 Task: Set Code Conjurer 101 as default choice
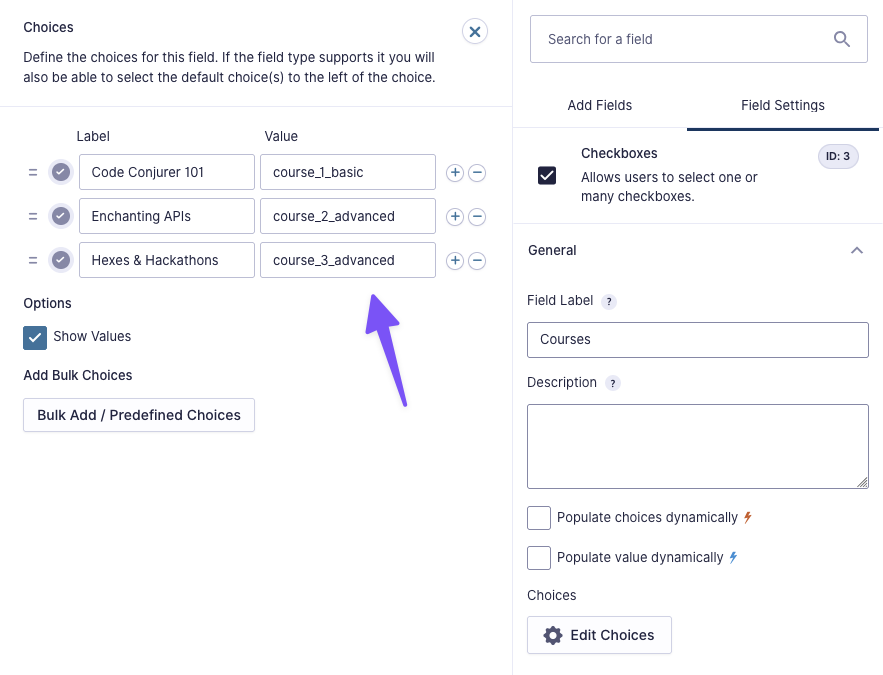click(x=61, y=173)
